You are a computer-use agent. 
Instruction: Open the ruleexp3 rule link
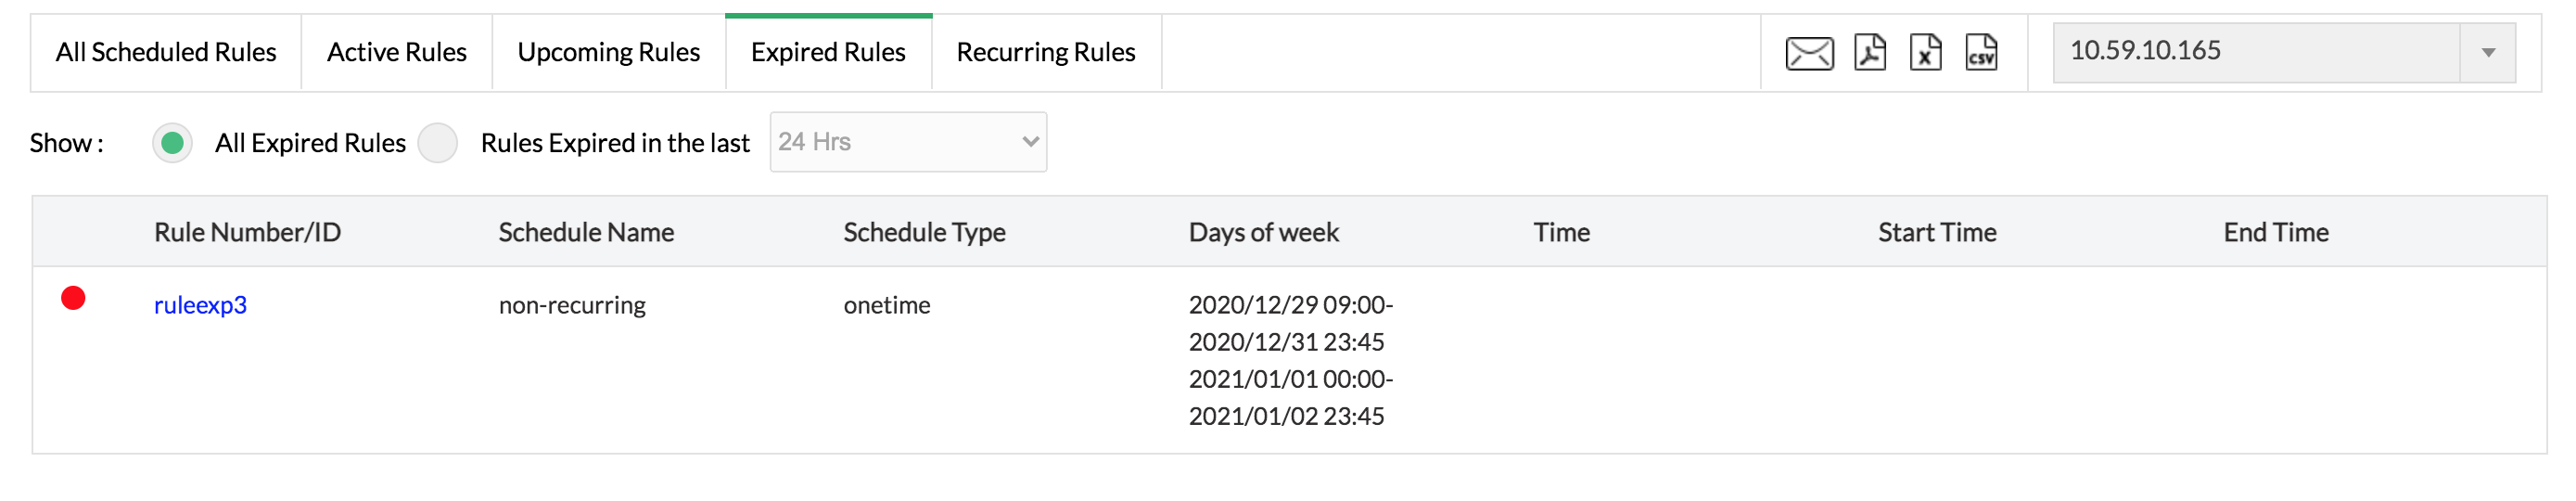click(x=200, y=305)
